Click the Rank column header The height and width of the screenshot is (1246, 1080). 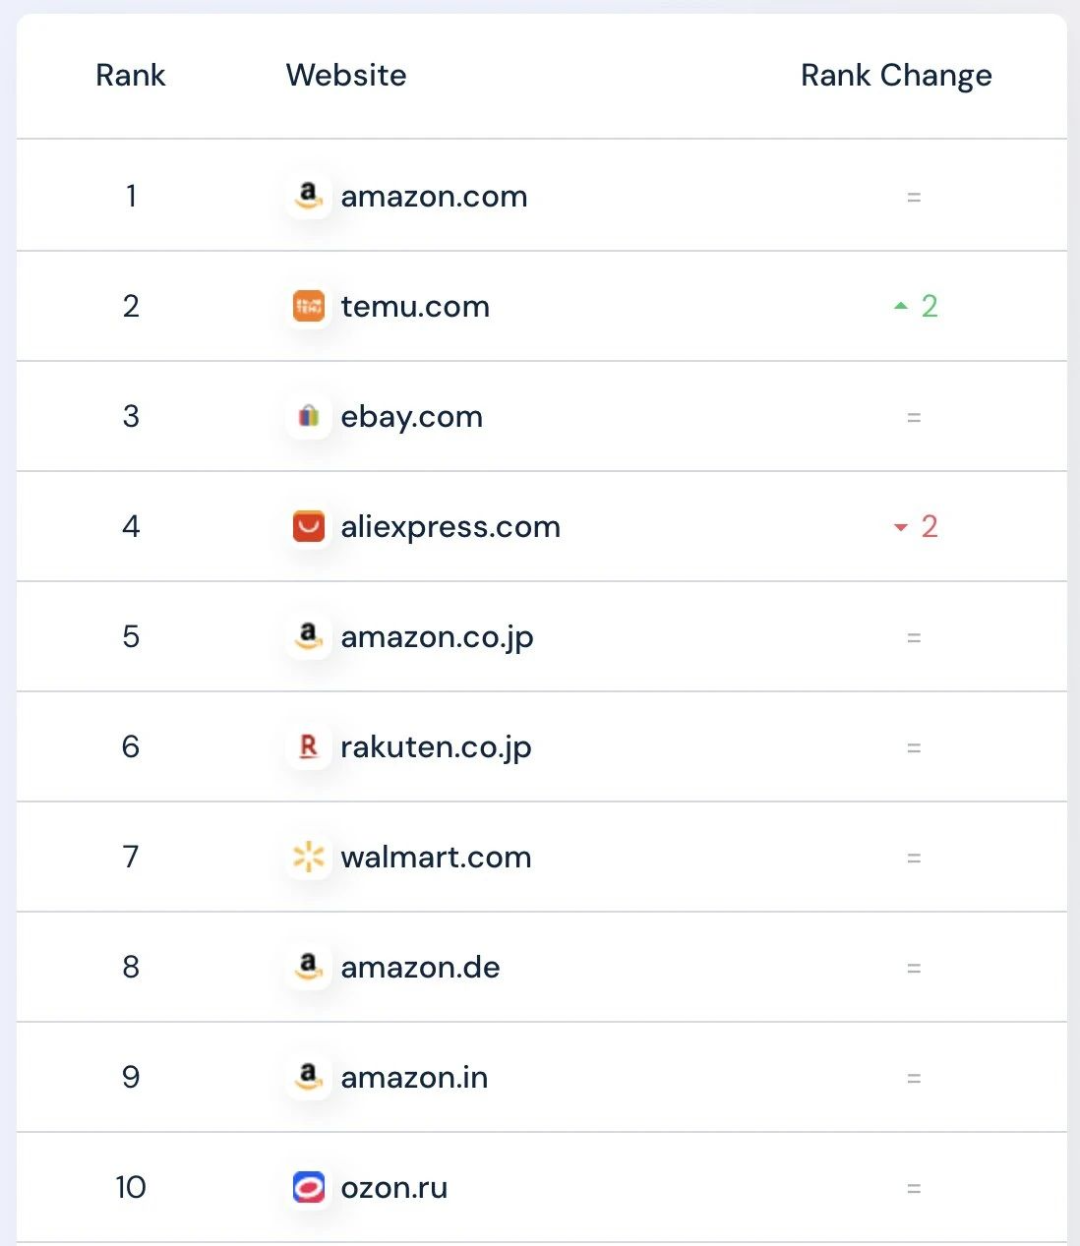coord(130,75)
